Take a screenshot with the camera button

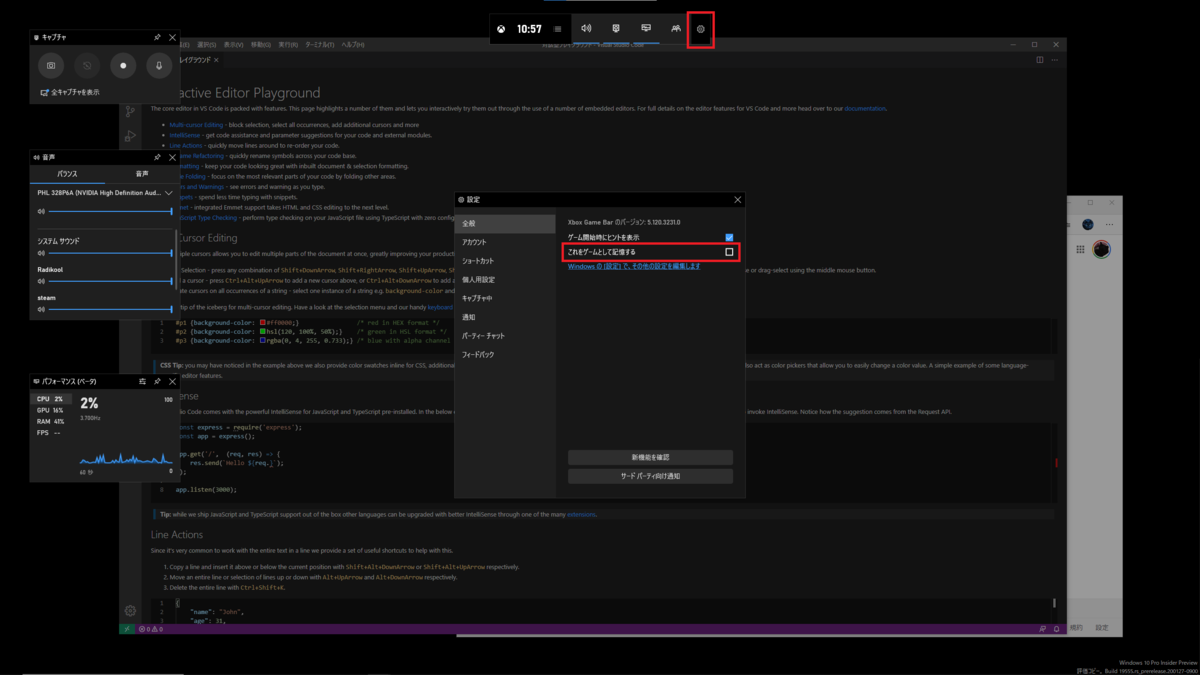tap(51, 65)
